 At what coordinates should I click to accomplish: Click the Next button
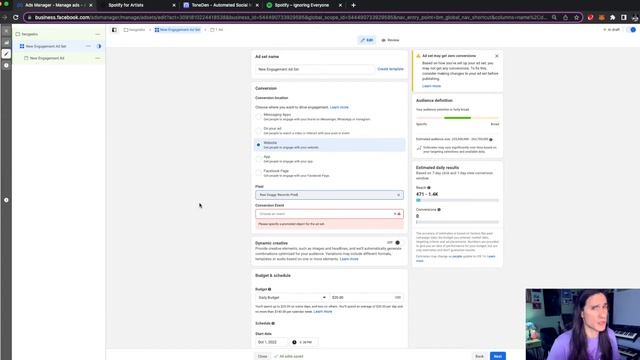(x=498, y=356)
